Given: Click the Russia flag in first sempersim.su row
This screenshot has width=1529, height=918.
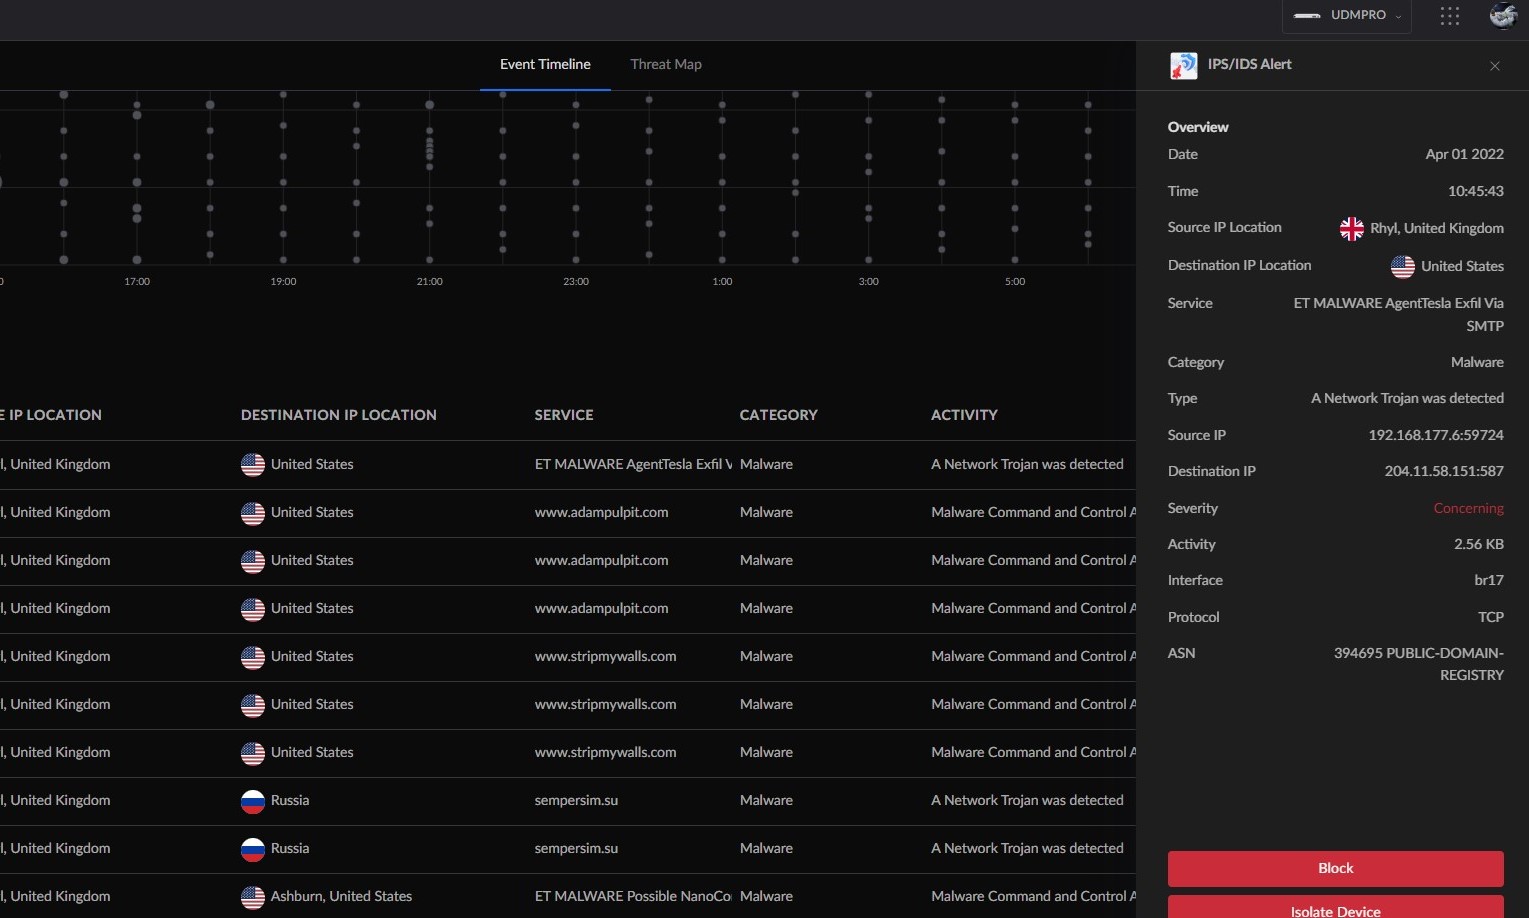Looking at the screenshot, I should 253,801.
